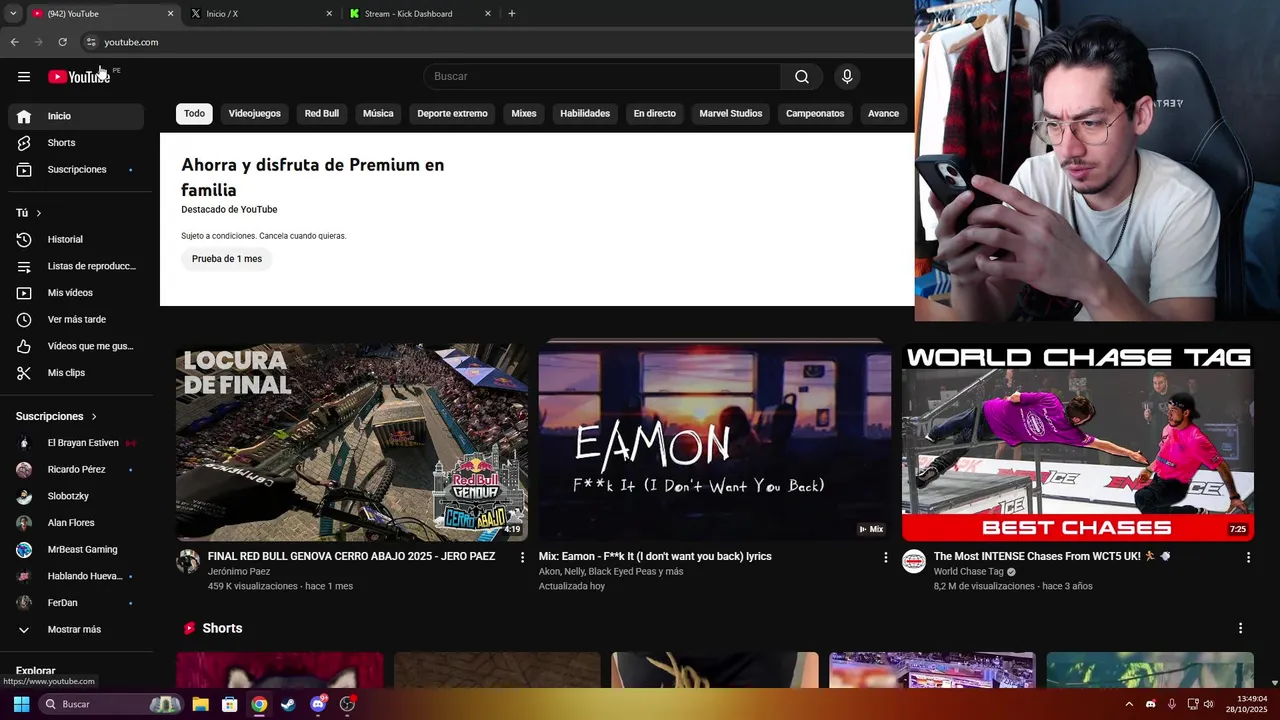Image resolution: width=1280 pixels, height=720 pixels.
Task: Click Prueba de 1 mes button
Action: pos(227,259)
